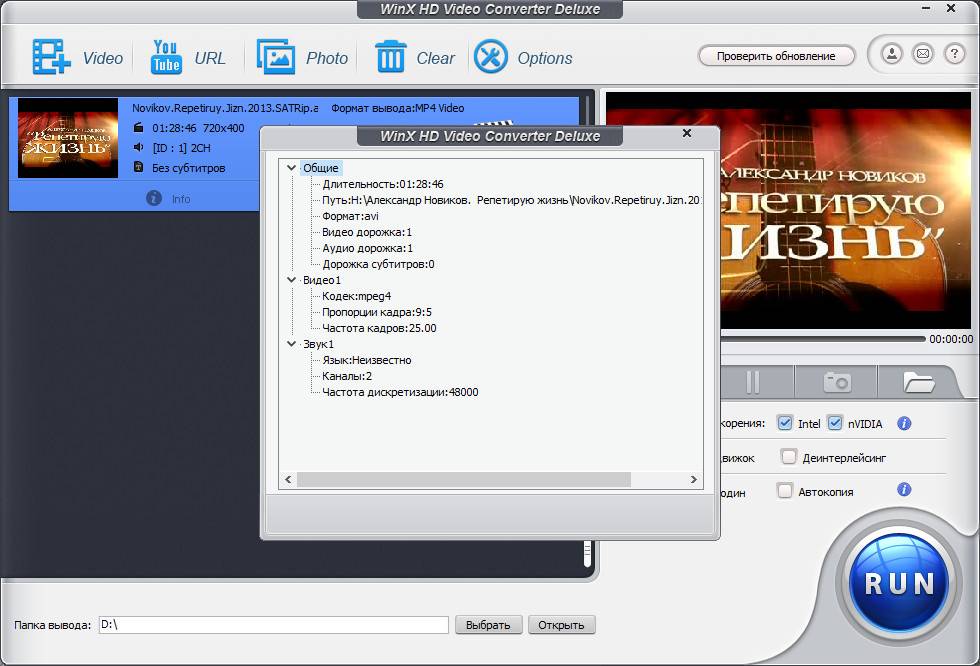Click the video thumbnail in file list

click(68, 138)
